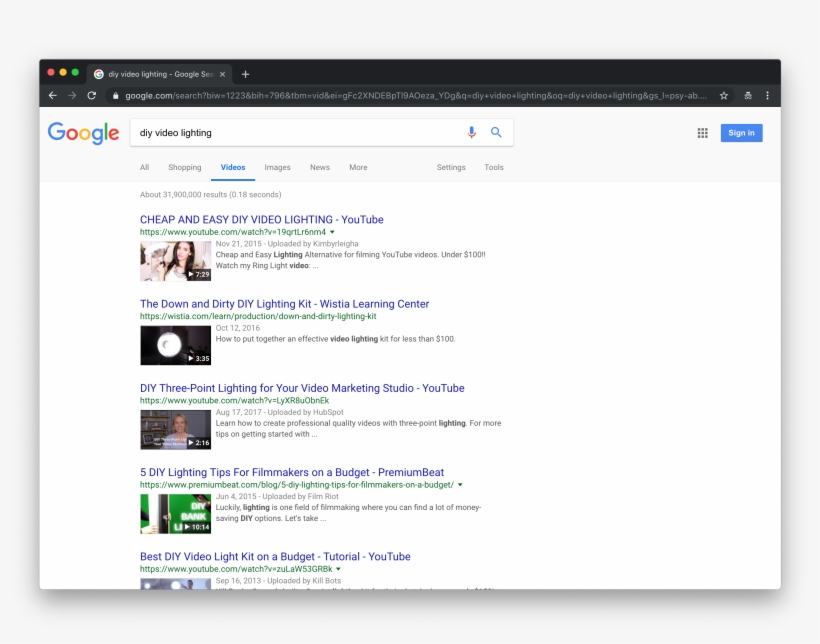Image resolution: width=820 pixels, height=644 pixels.
Task: Open search Settings
Action: (x=451, y=167)
